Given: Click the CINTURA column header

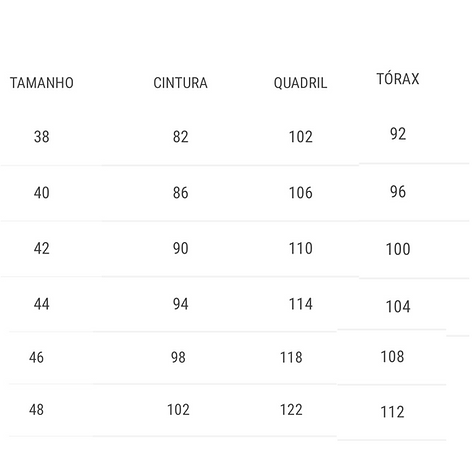Looking at the screenshot, I should (x=180, y=83).
